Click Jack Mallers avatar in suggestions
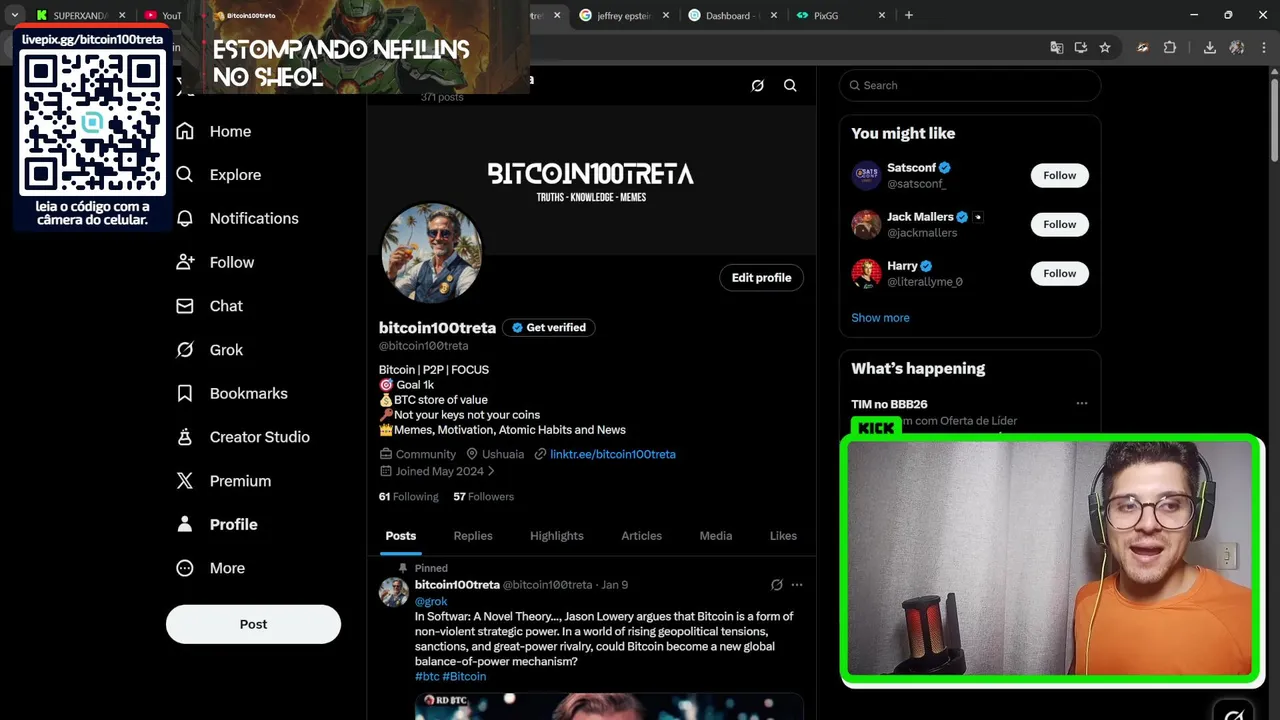1280x720 pixels. [866, 224]
